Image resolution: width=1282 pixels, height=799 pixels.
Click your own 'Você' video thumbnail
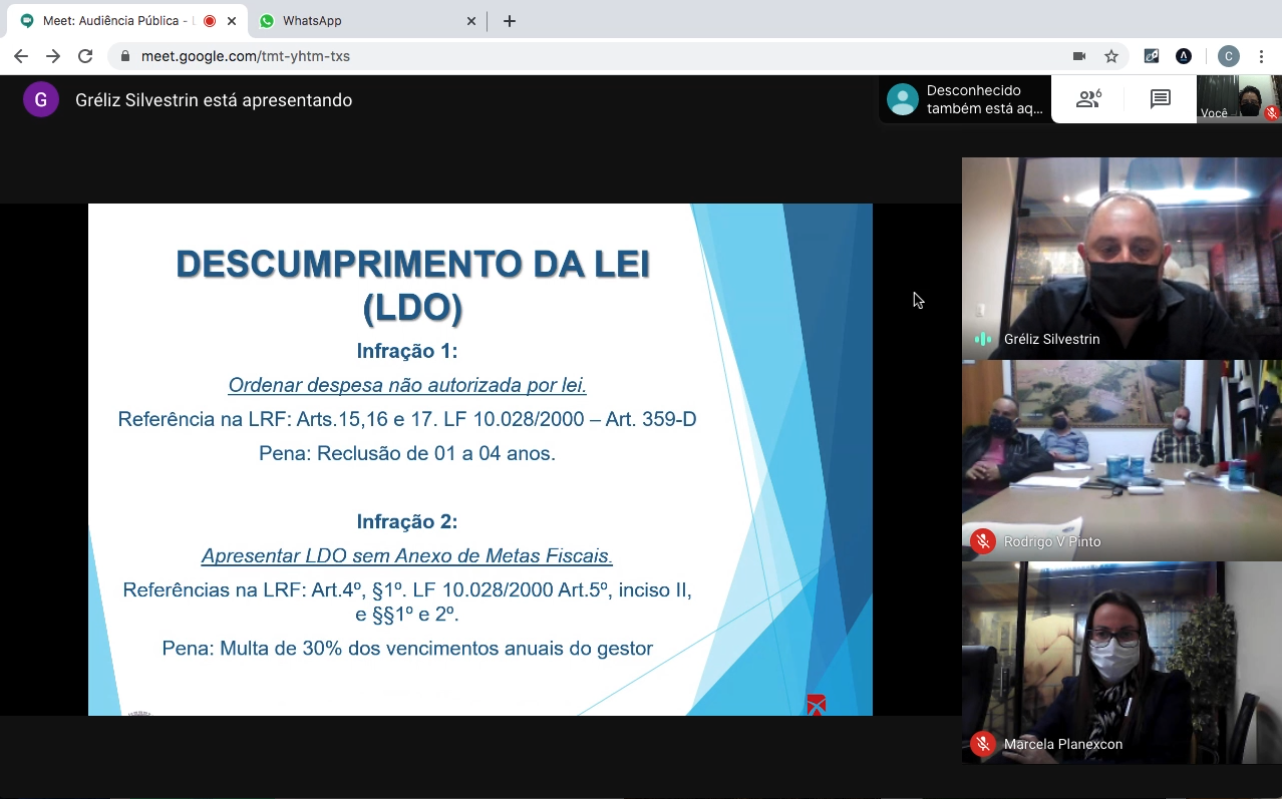[1238, 99]
